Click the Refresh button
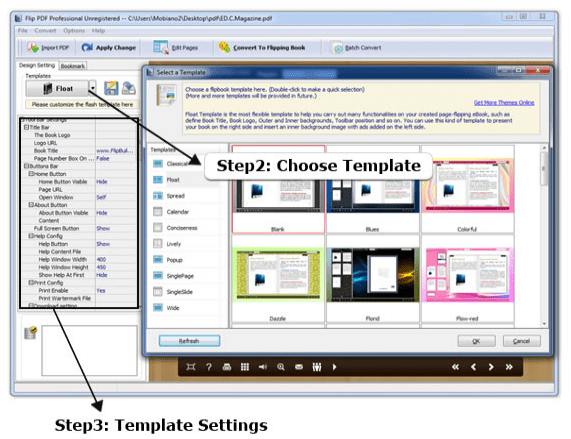The image size is (571, 439). point(189,341)
